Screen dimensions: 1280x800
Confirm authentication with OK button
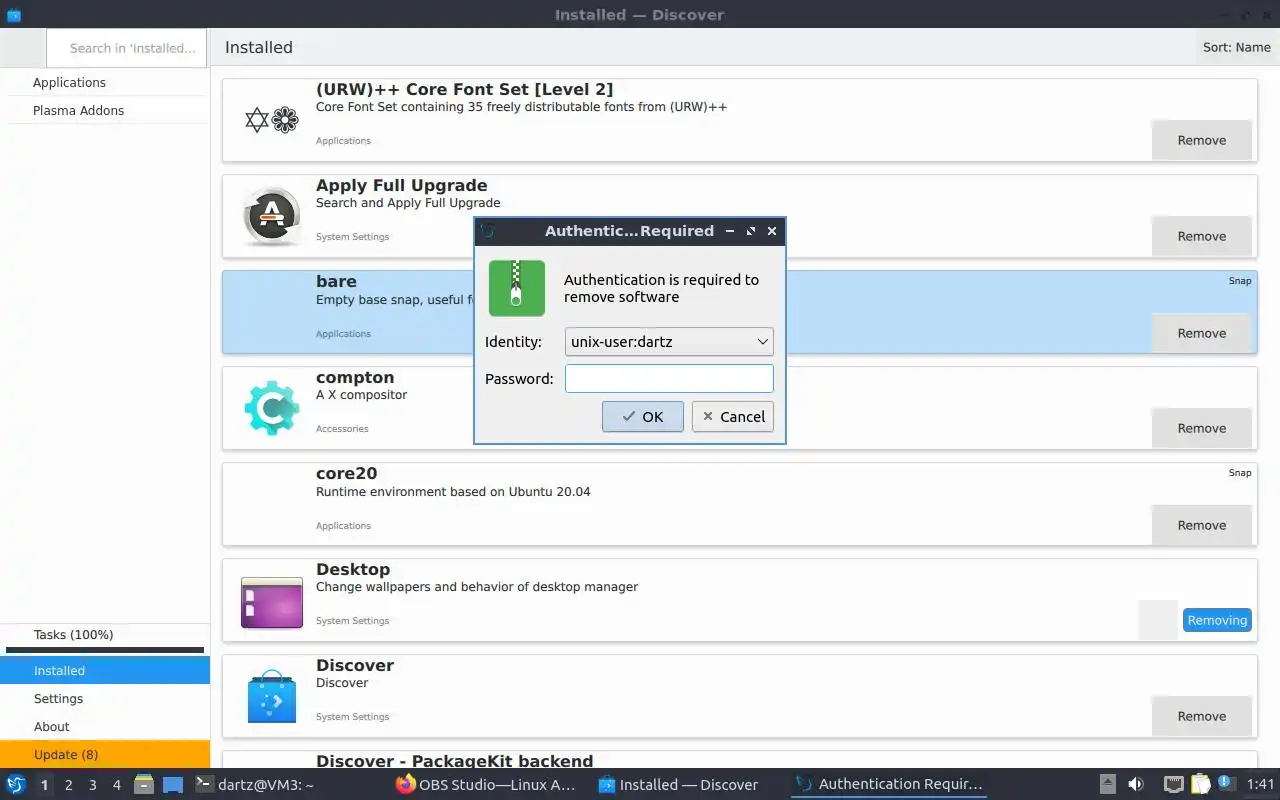point(643,417)
